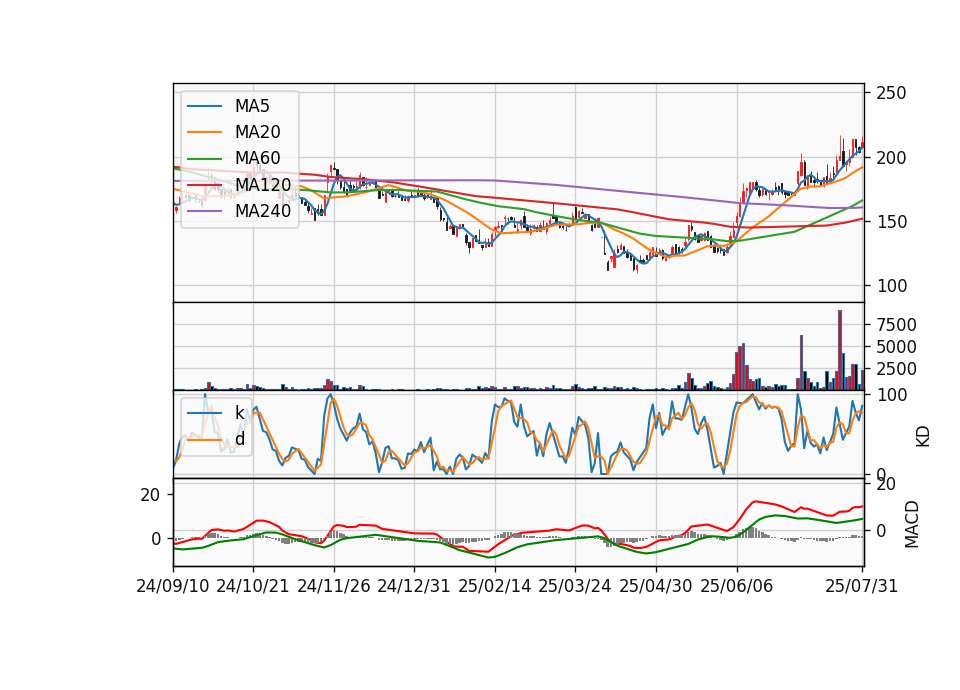Click the 24/12/31 date tick label
Screen dimensions: 960x690
414,586
